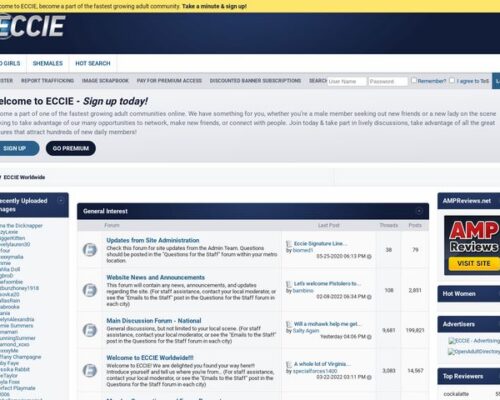Open Tiffany Champagne uploaded image link
The width and height of the screenshot is (500, 400).
pyautogui.click(x=20, y=357)
